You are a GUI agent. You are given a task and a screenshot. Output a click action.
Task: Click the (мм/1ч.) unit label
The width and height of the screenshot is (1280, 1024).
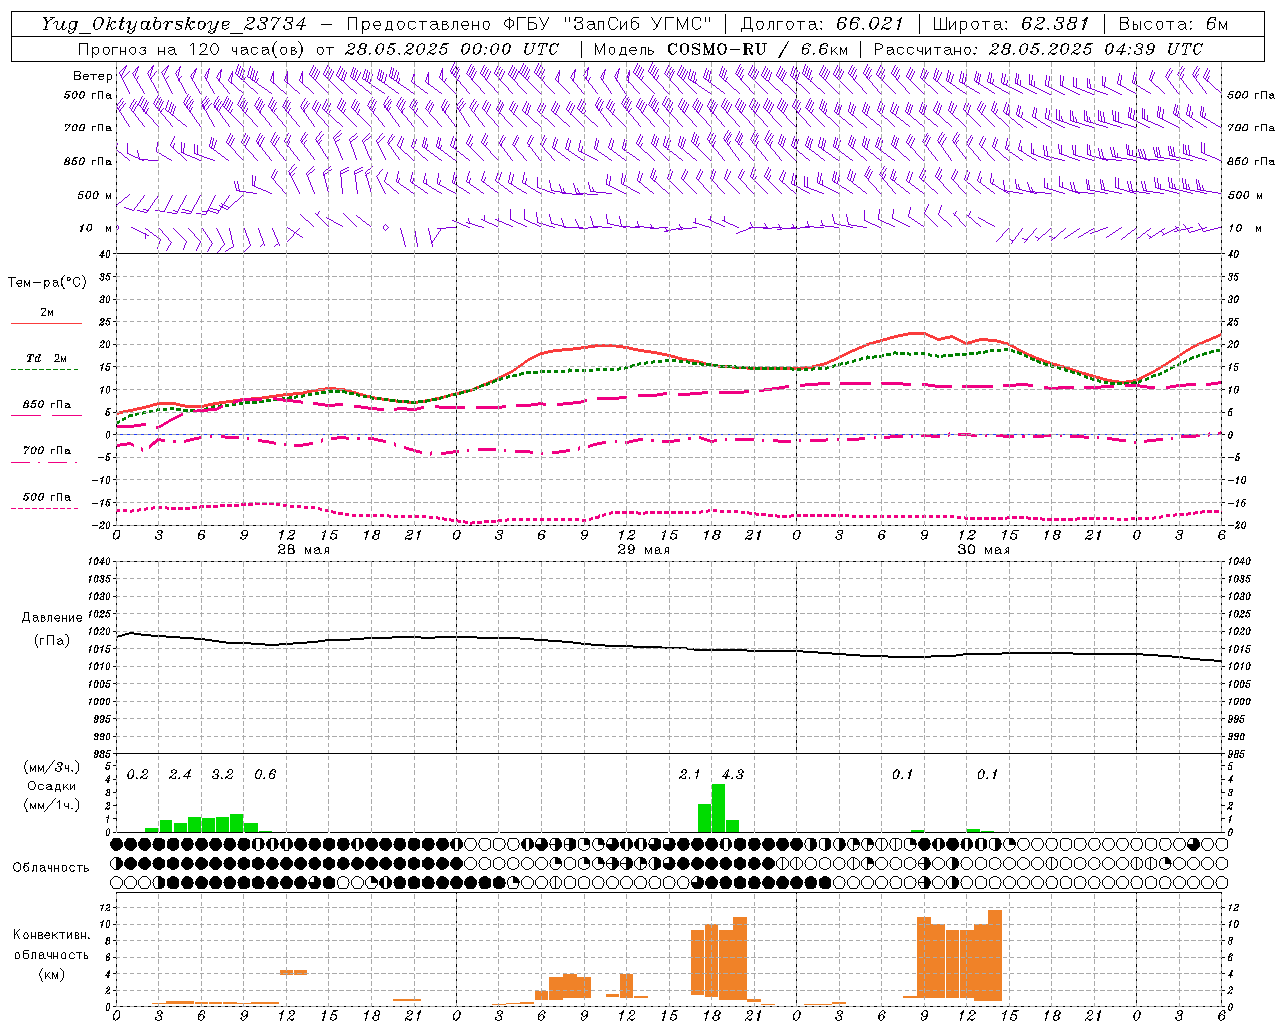52,805
